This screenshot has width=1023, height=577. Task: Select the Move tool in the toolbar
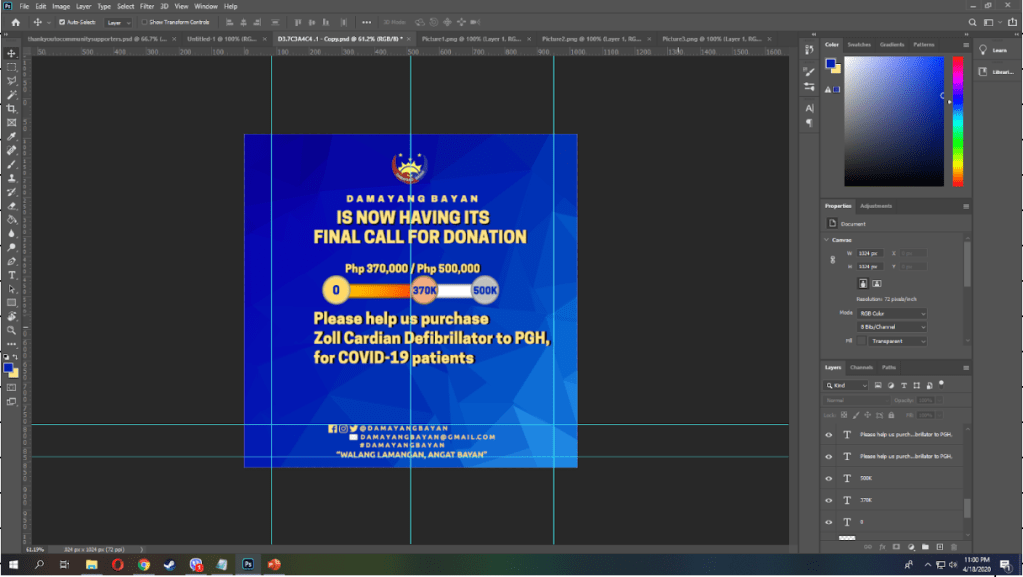click(x=11, y=53)
